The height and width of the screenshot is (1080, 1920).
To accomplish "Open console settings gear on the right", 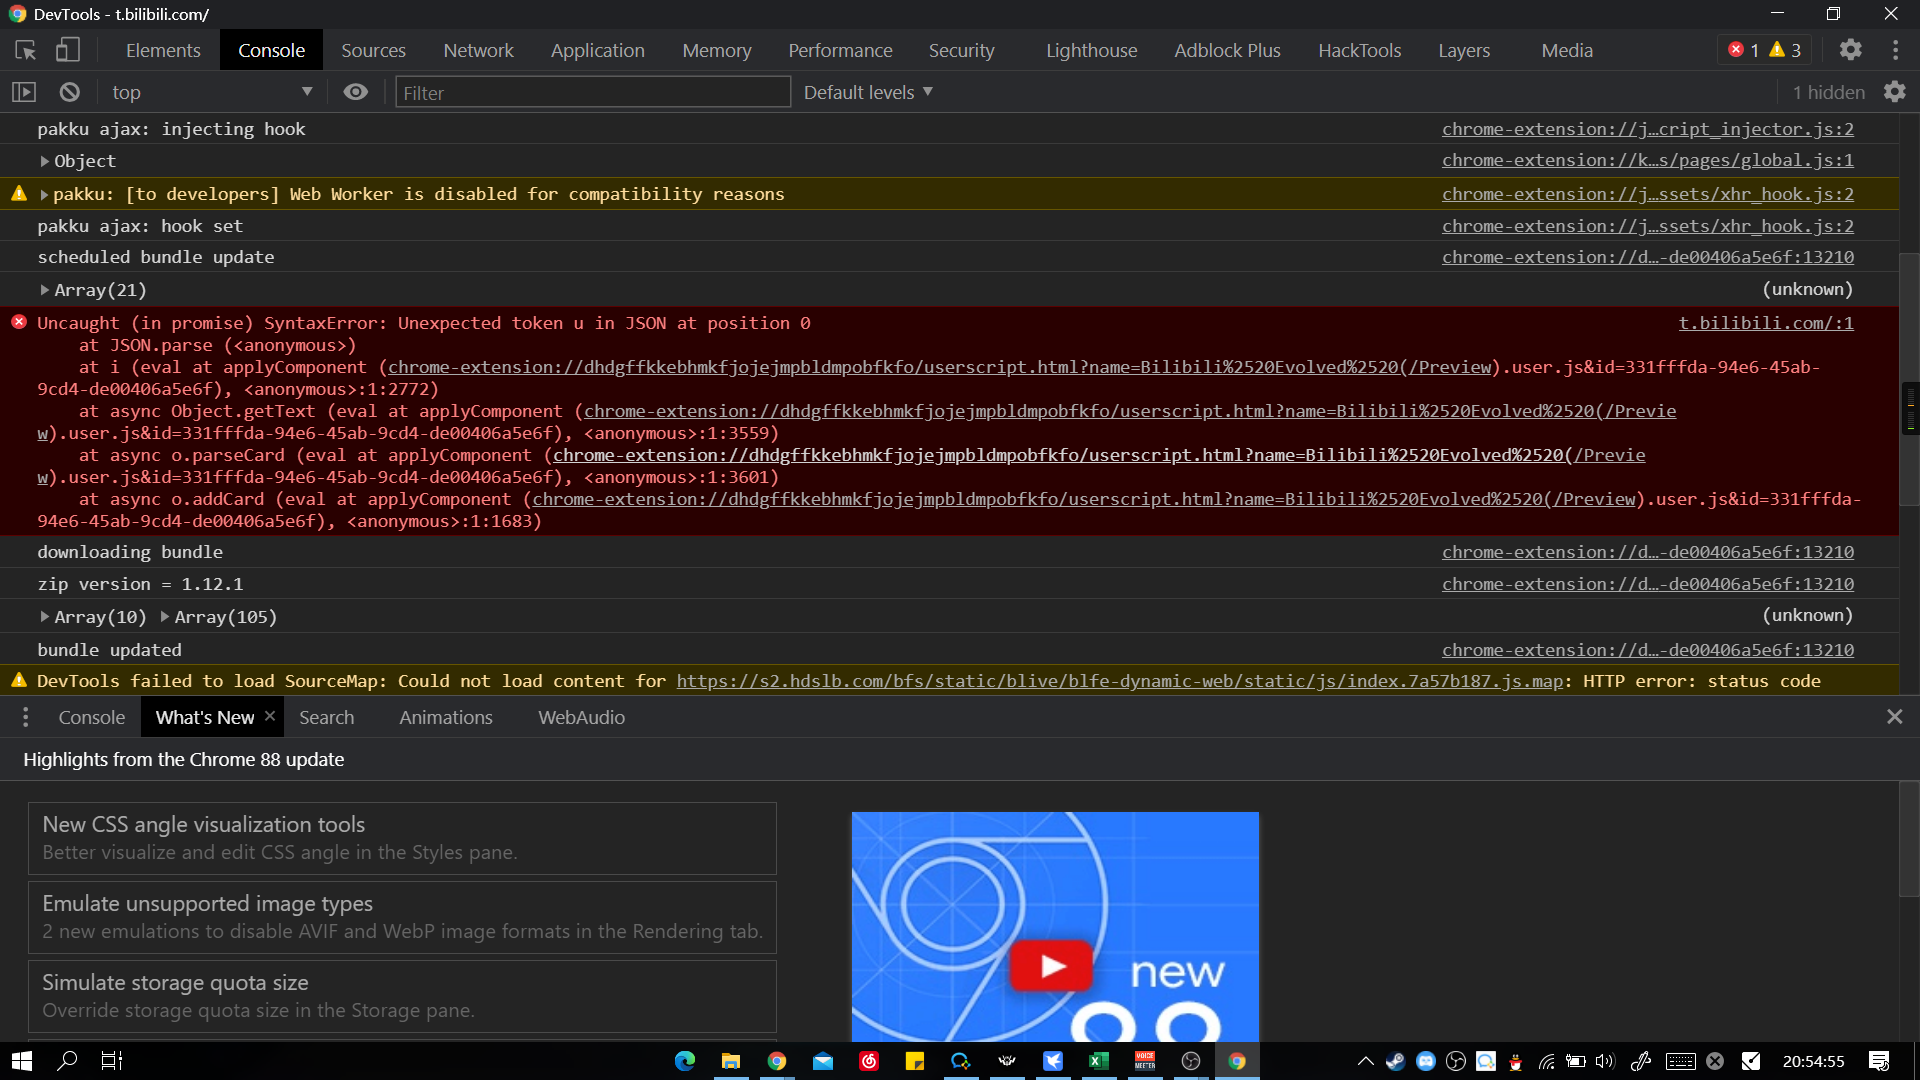I will 1897,91.
